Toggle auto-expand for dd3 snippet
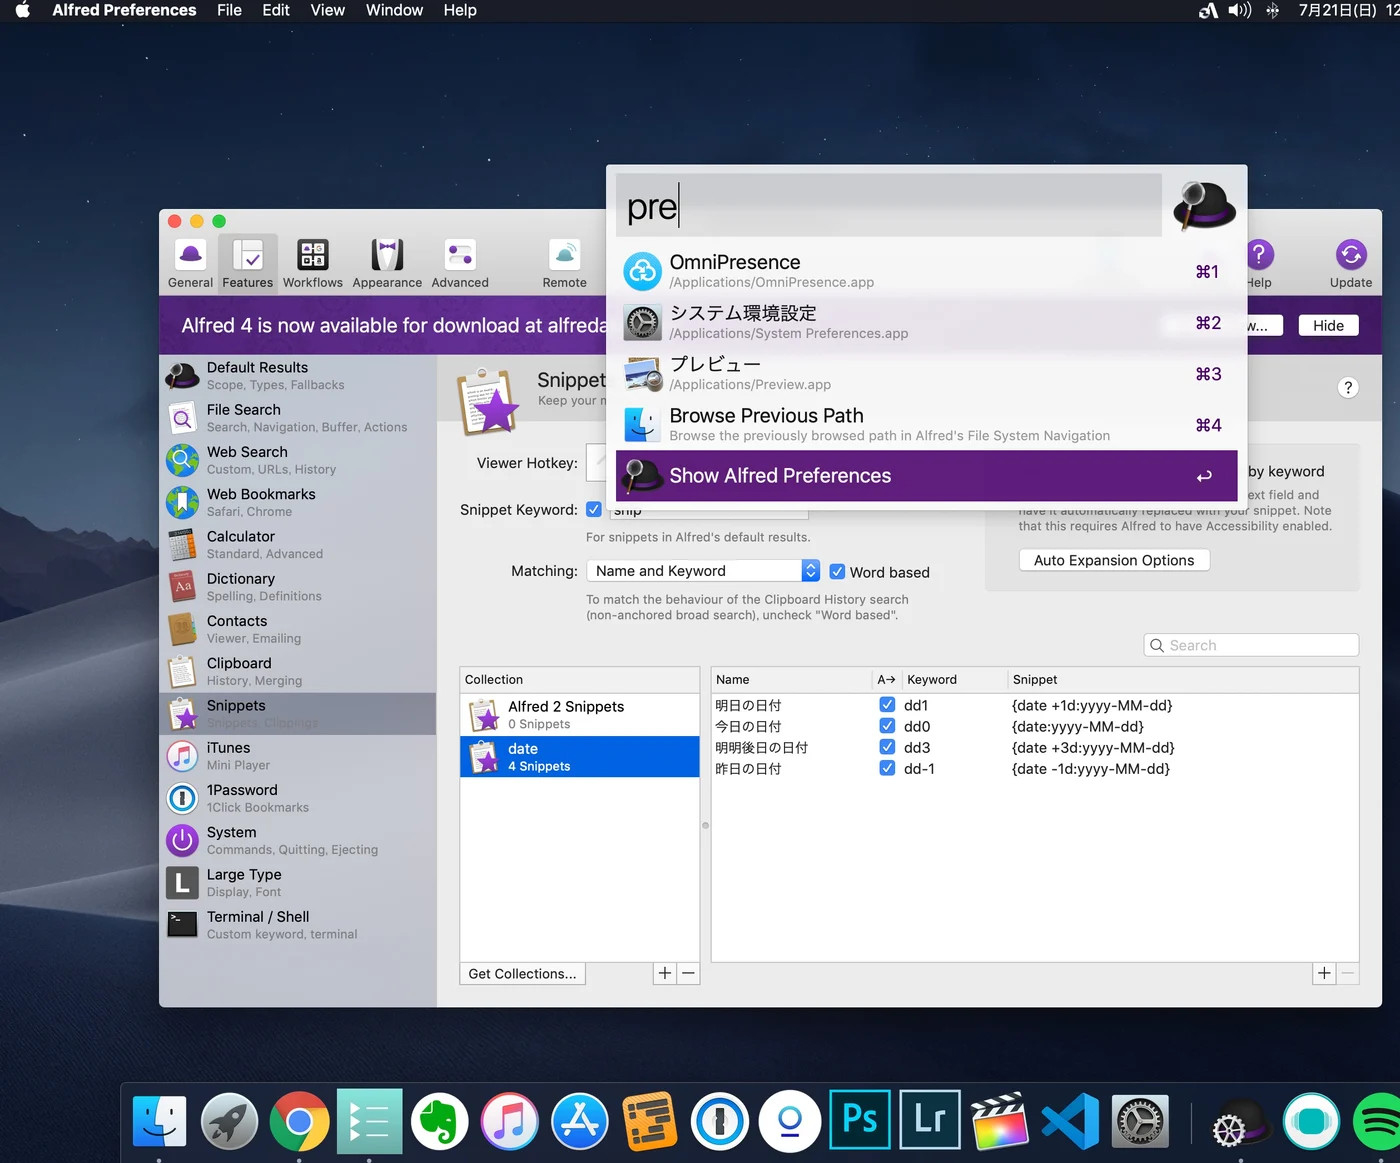 [x=887, y=747]
